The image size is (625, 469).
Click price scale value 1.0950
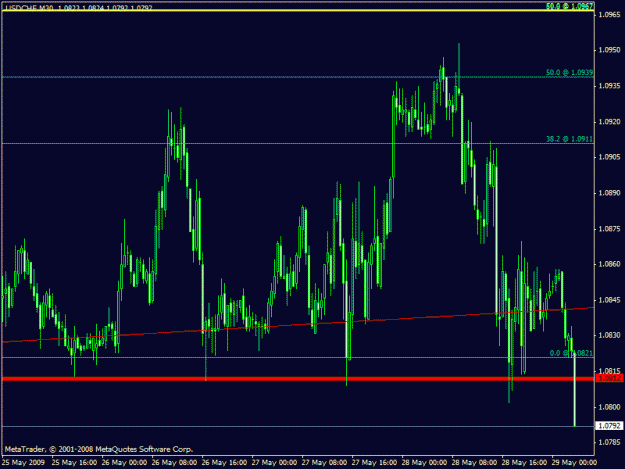(x=609, y=50)
